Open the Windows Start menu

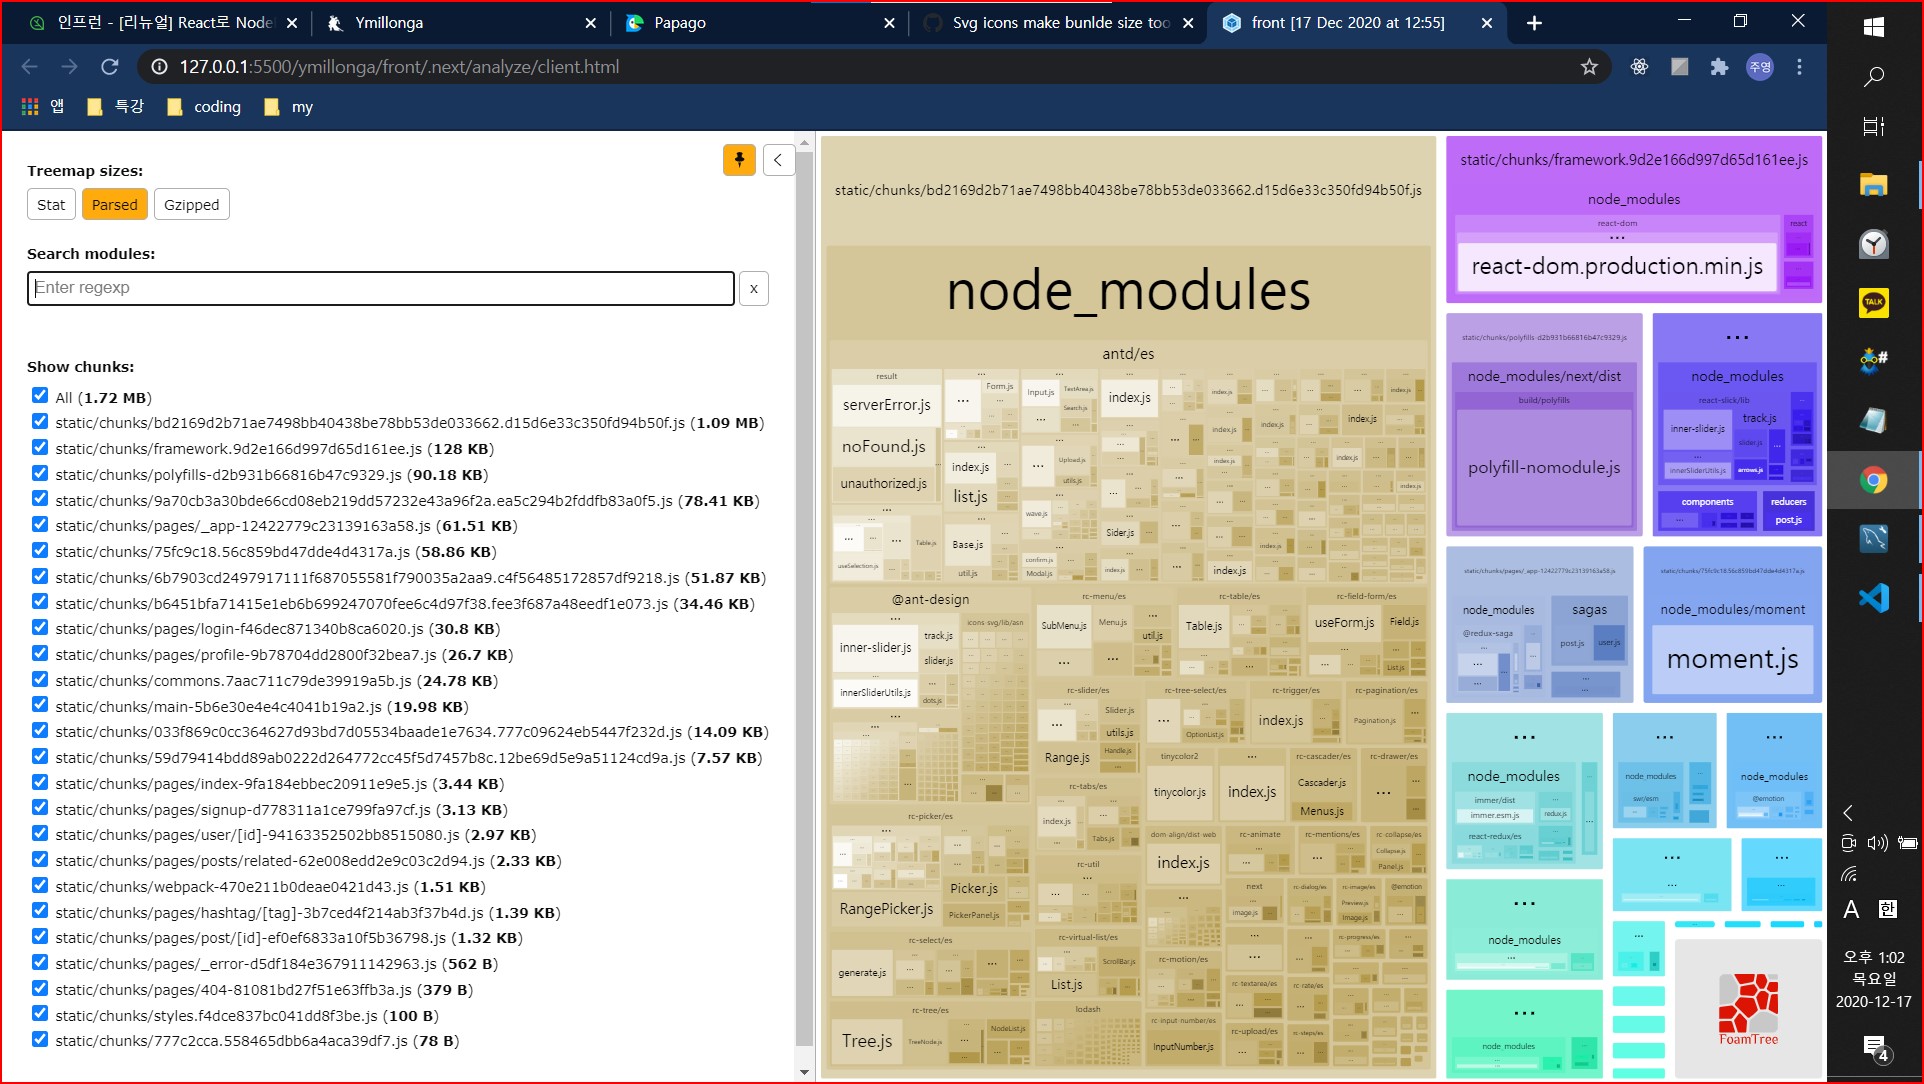[1874, 28]
